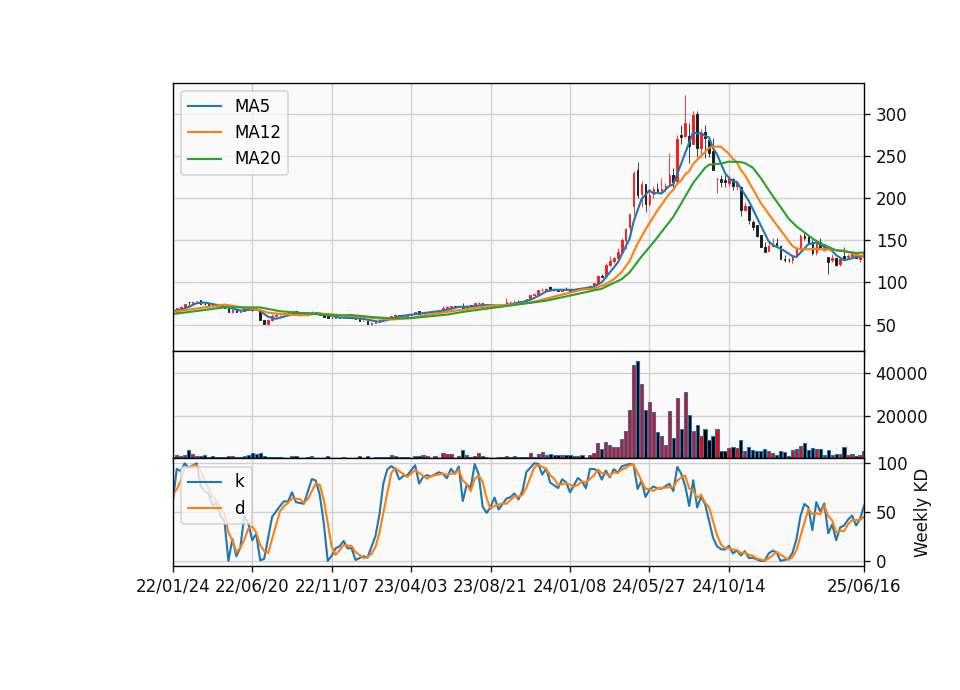
Task: Click the k legend label in KD panel
Action: (239, 481)
